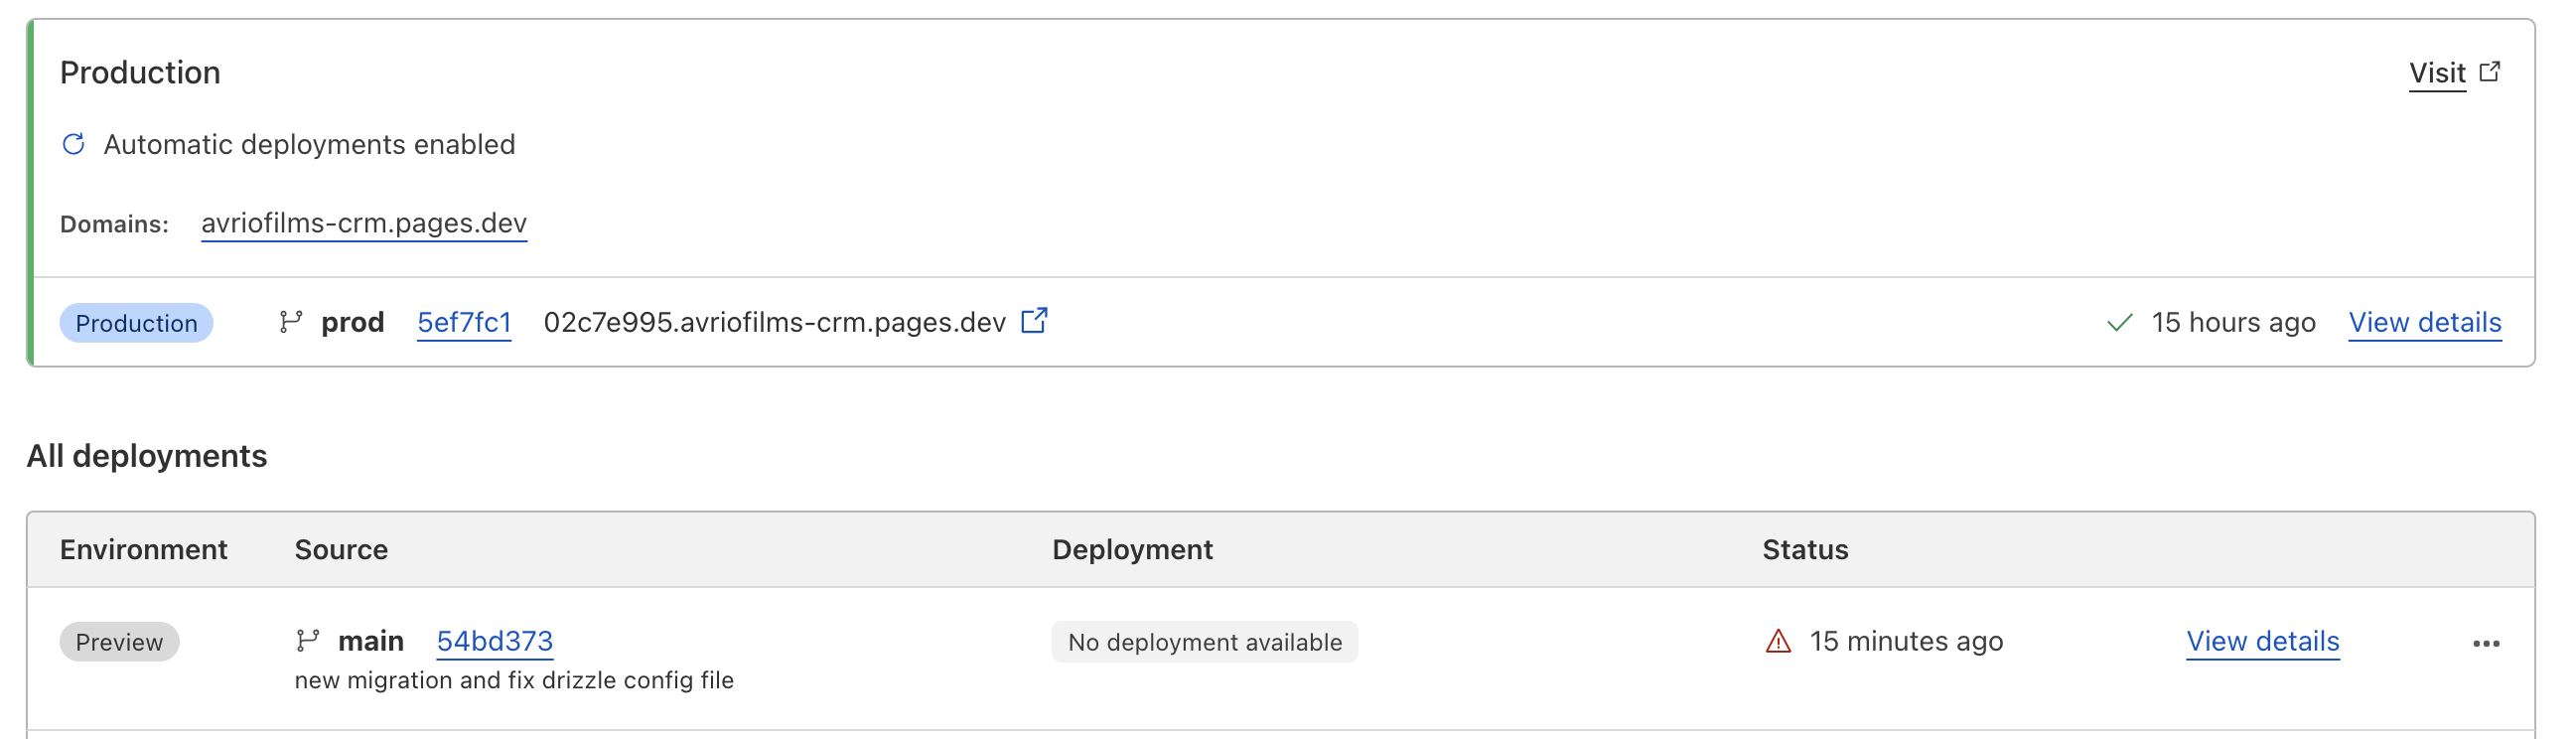Open the avriofilms-crm.pages.dev domain link

tap(364, 223)
